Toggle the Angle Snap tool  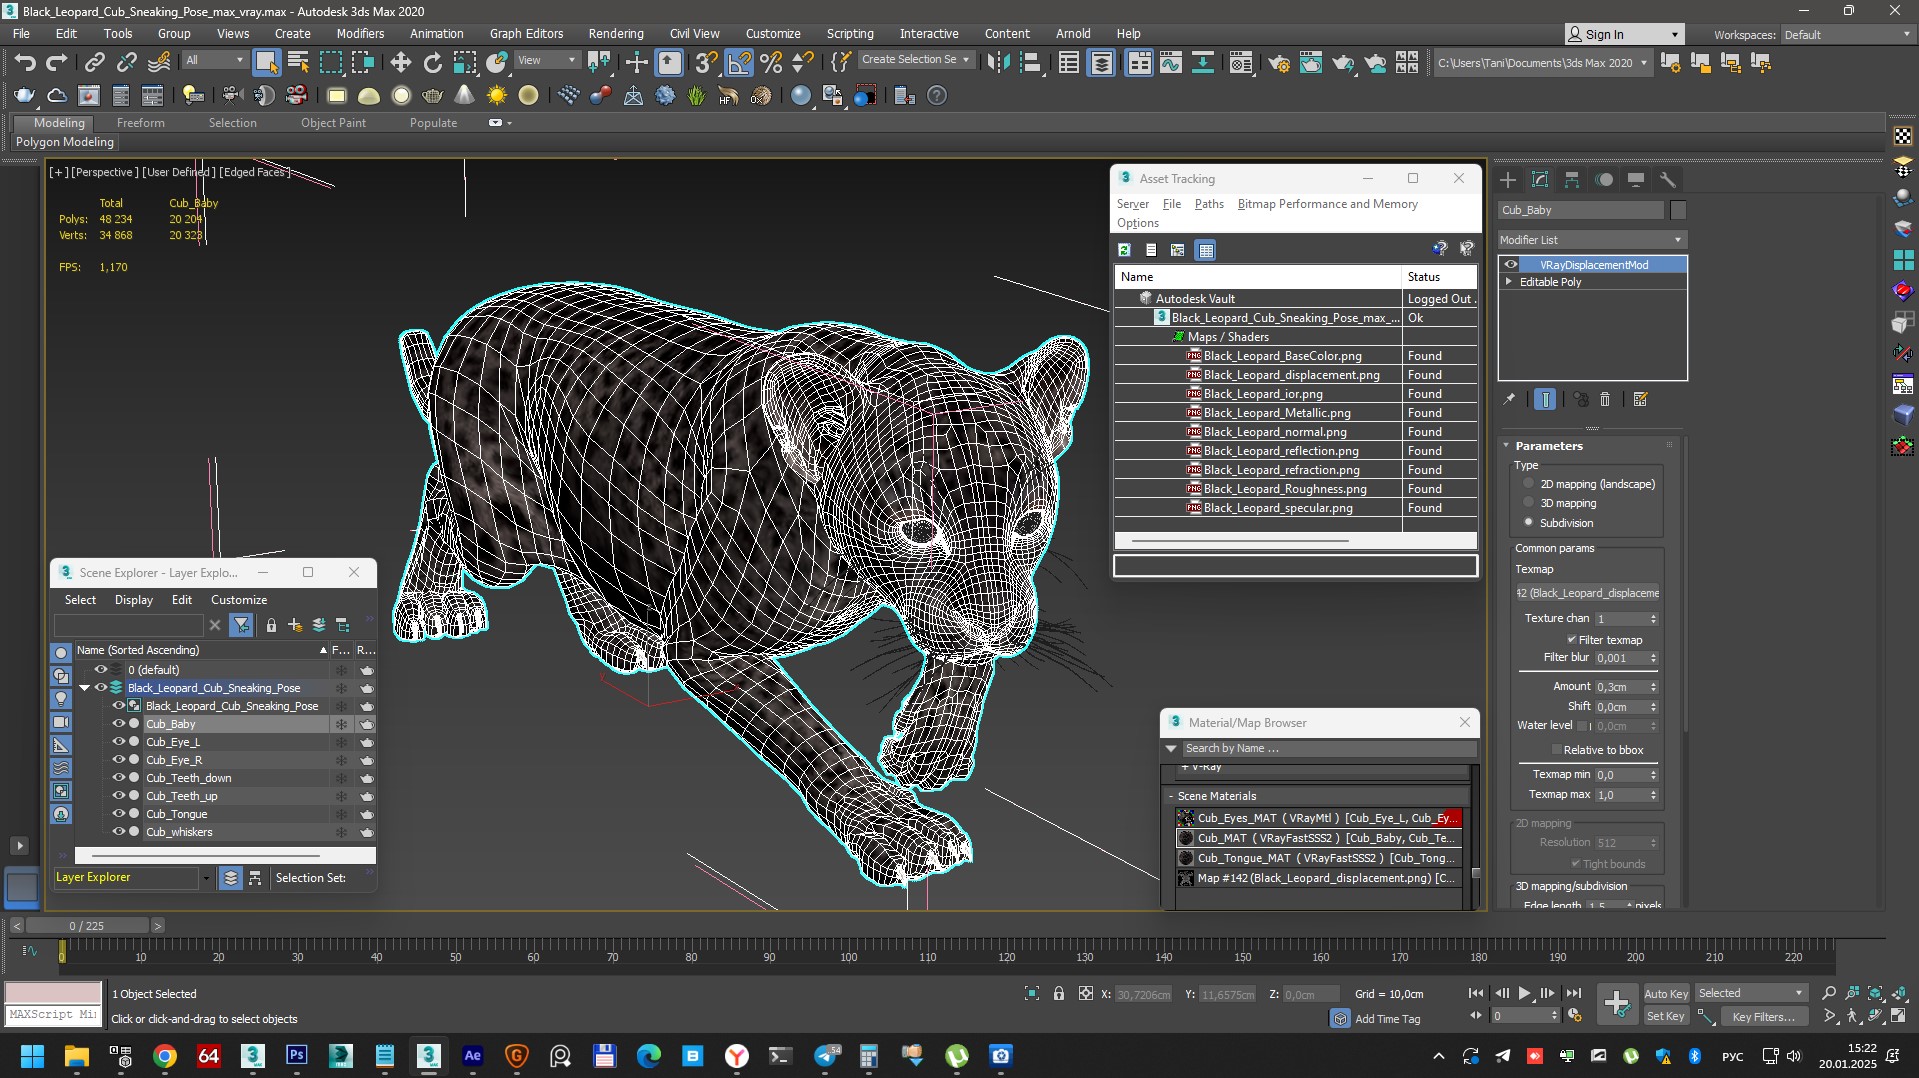click(x=739, y=63)
